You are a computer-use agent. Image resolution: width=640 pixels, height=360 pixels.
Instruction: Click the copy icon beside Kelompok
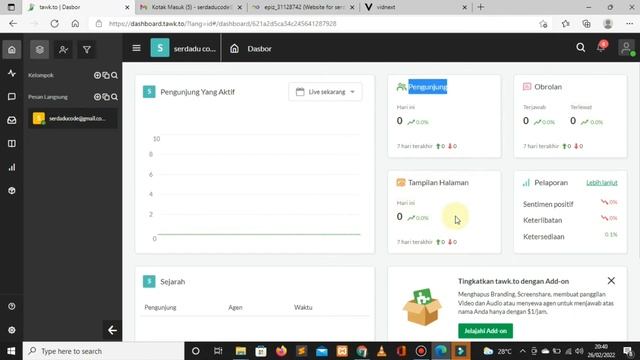pos(106,75)
